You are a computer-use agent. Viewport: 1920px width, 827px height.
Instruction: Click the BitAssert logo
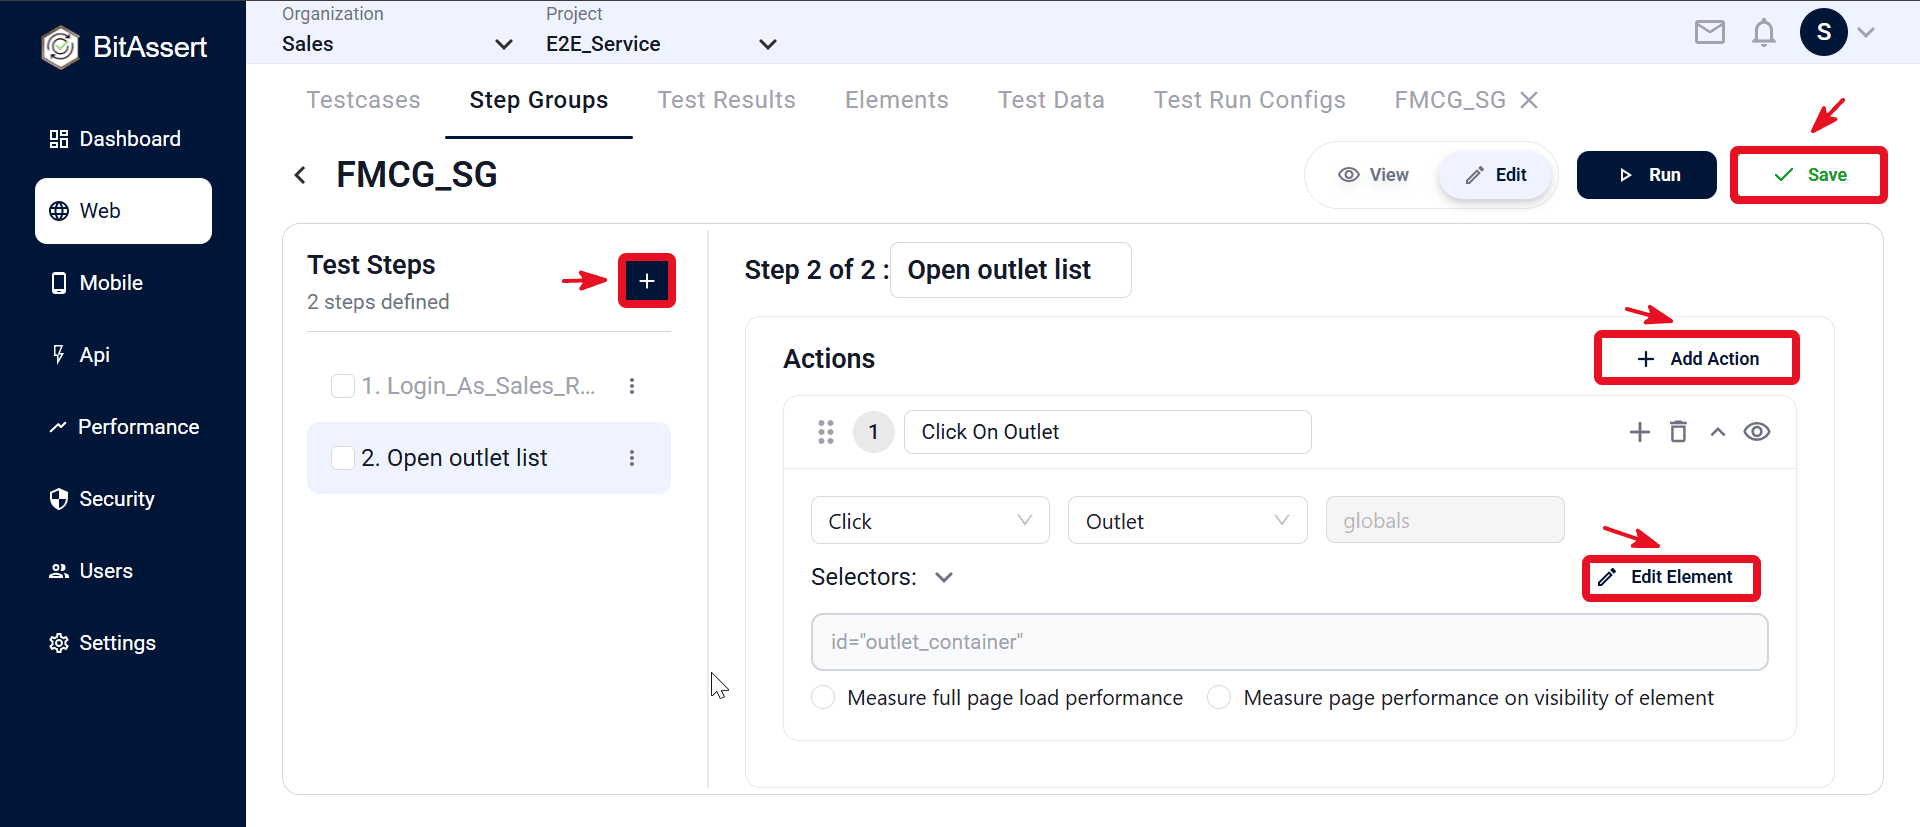[x=124, y=47]
